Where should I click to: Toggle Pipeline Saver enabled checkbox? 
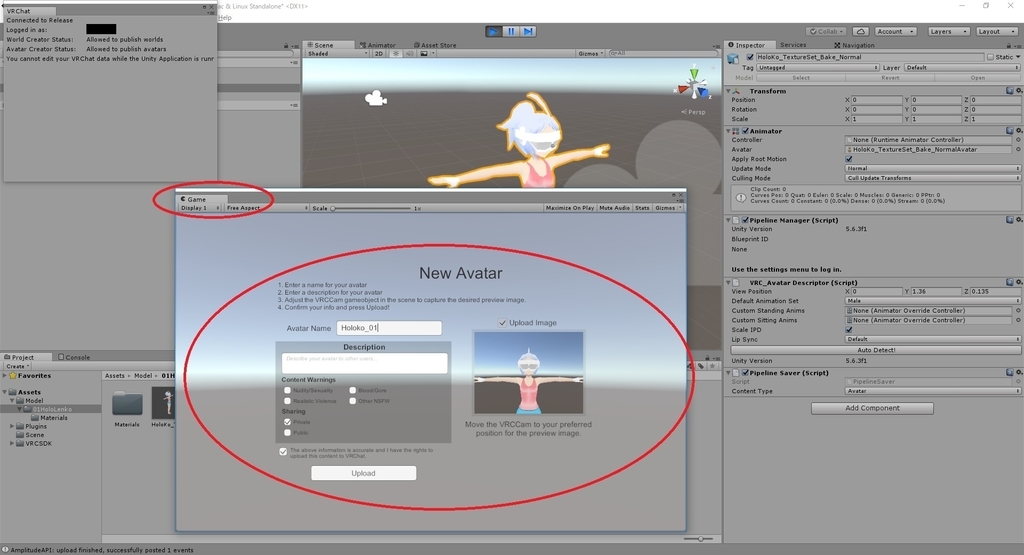coord(745,373)
